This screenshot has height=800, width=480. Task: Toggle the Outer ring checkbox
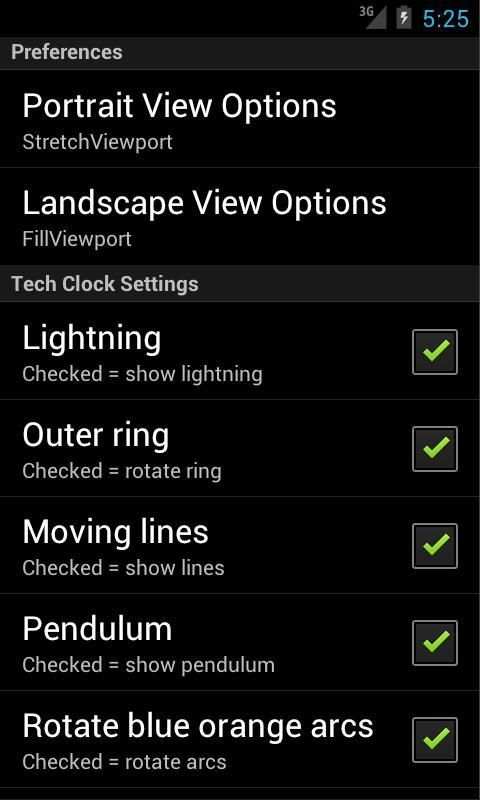[x=435, y=448]
